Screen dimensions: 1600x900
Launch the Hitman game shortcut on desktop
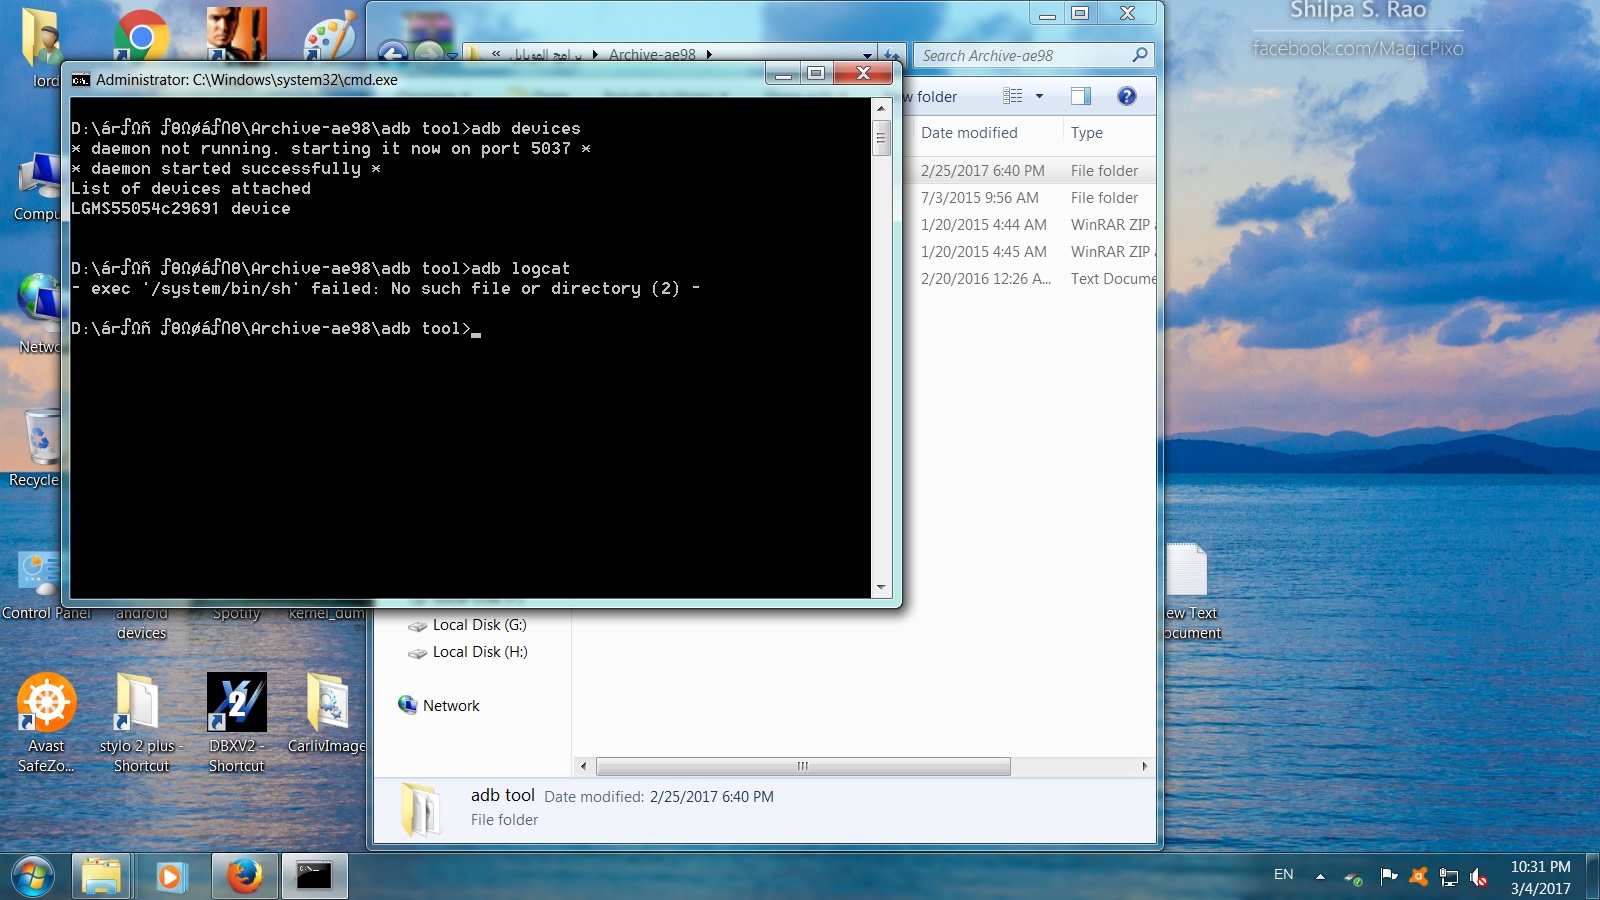237,34
